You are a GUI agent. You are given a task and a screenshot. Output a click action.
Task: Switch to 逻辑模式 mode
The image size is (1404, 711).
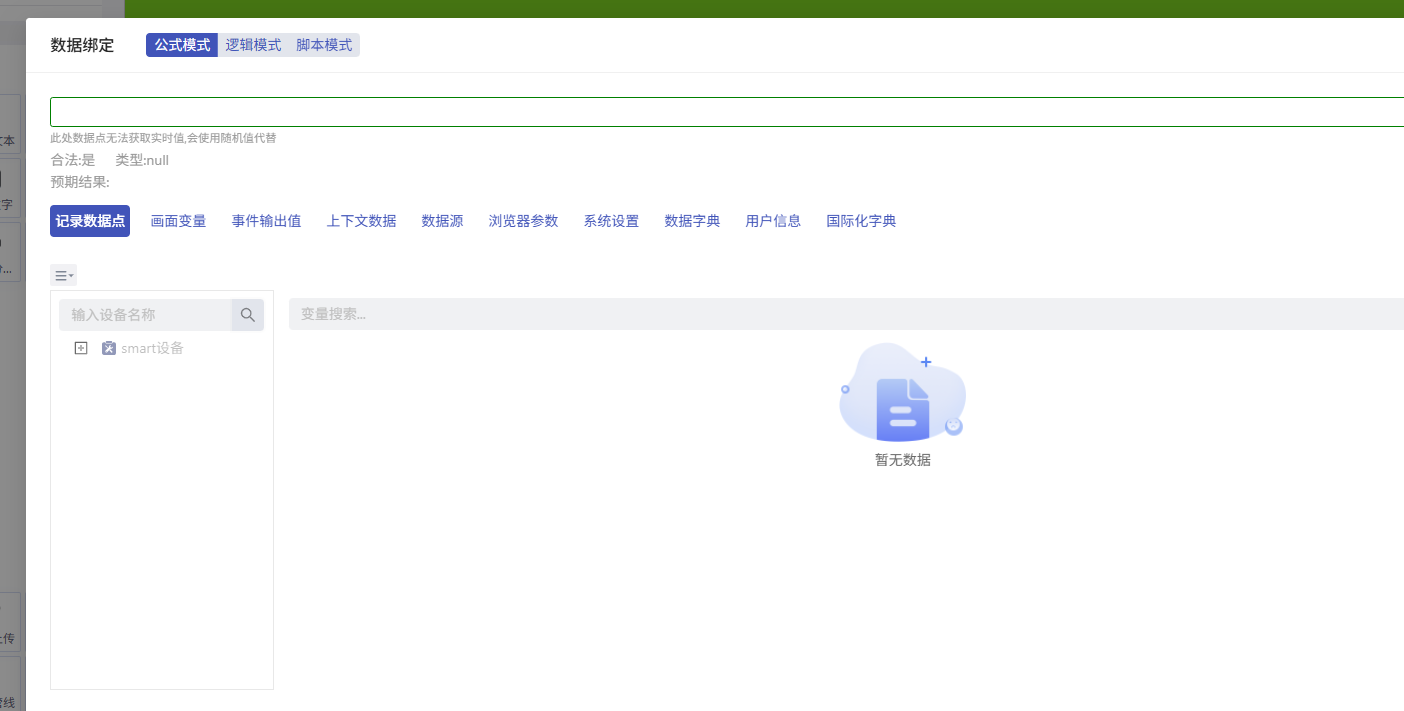point(253,45)
